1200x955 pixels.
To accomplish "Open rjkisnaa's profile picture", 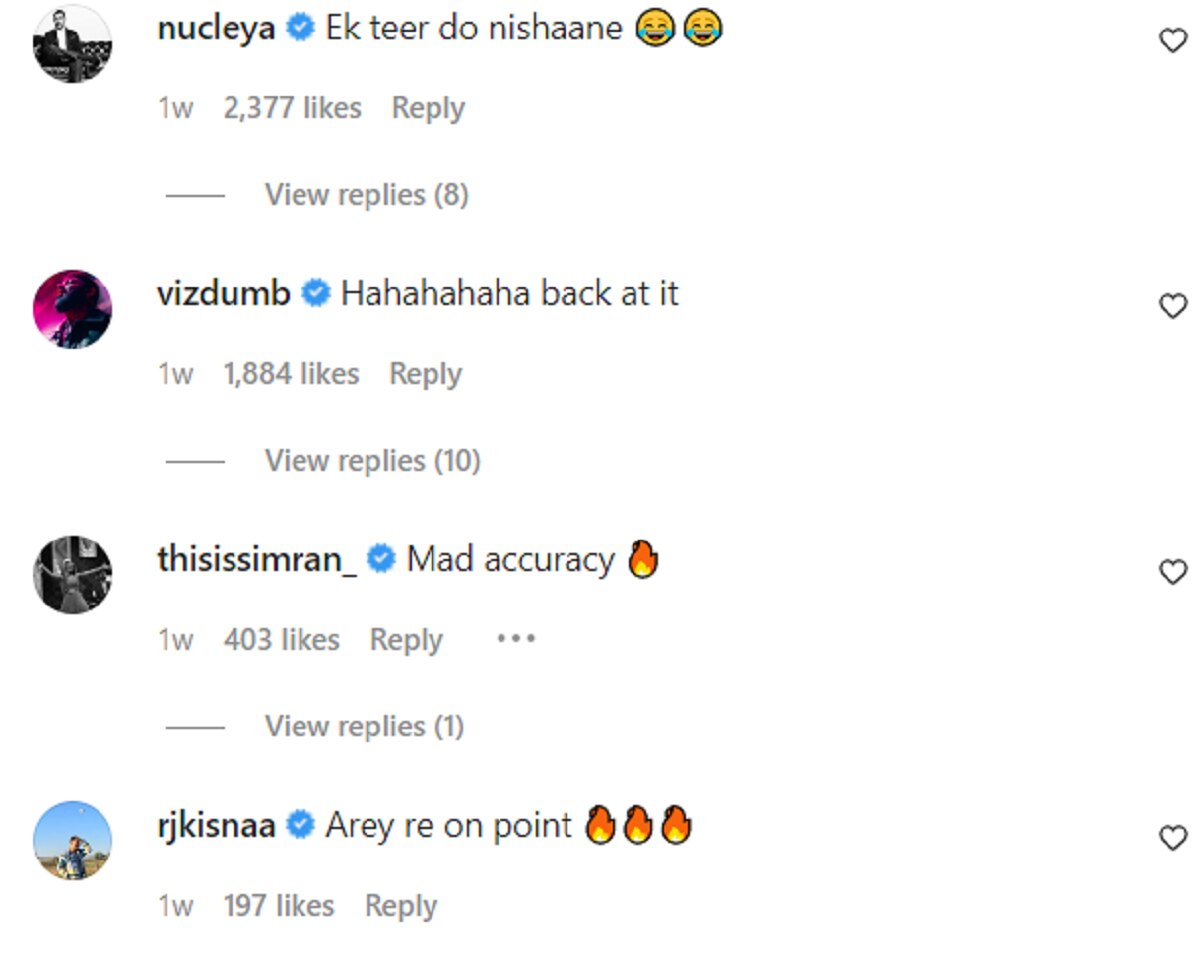I will [72, 840].
